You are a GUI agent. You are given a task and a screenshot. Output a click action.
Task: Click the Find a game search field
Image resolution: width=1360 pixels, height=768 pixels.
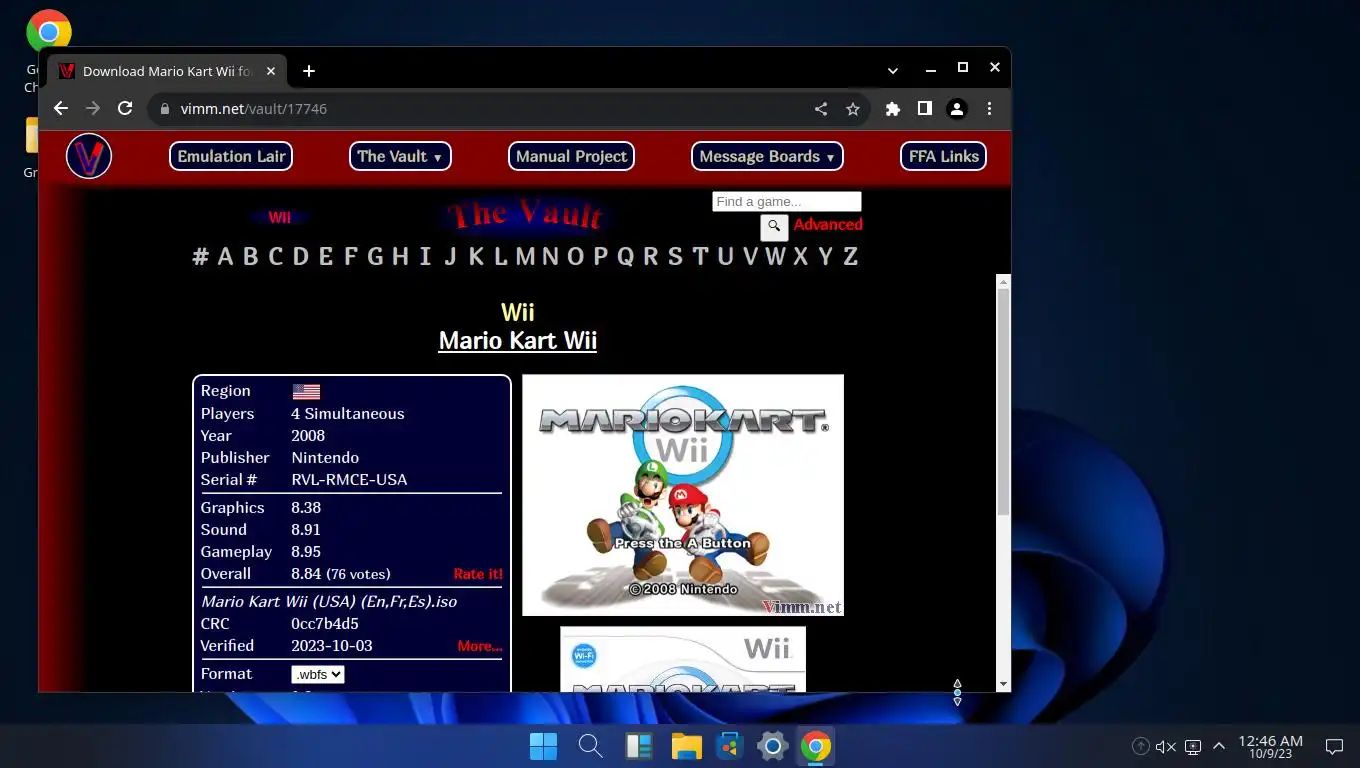(x=786, y=201)
